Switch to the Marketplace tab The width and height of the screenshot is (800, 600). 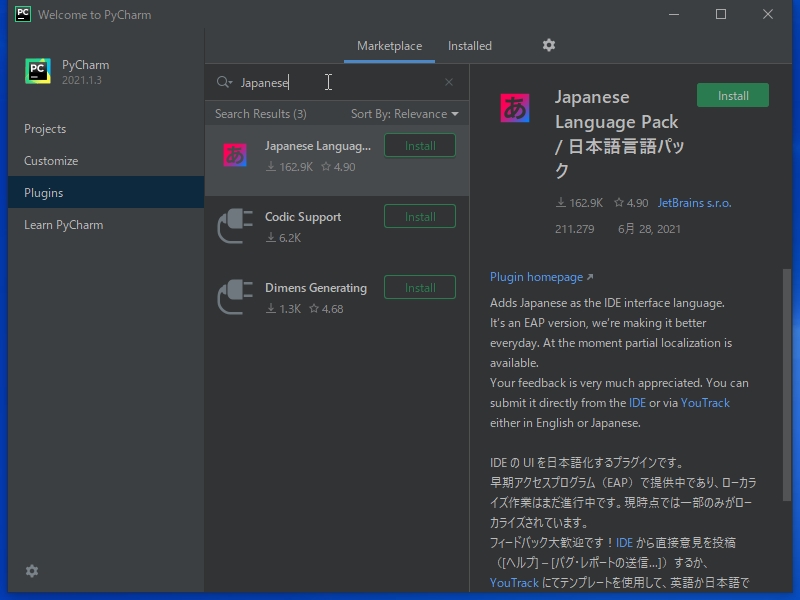(x=389, y=46)
